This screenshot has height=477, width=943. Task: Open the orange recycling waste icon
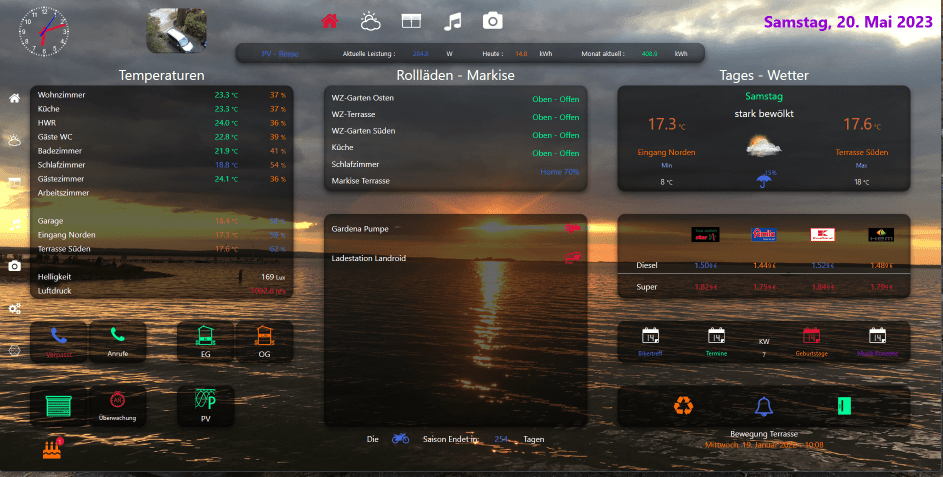[x=683, y=406]
